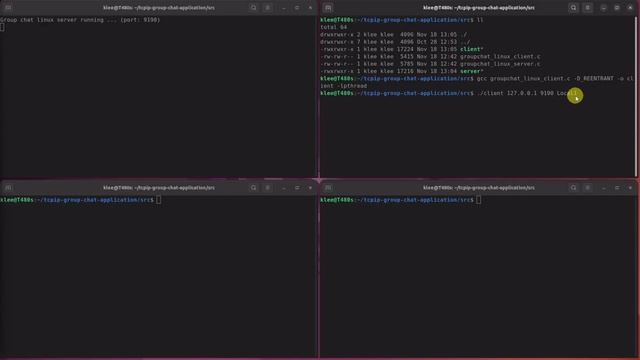This screenshot has height=360, width=640.
Task: Click the prompt in the bottom-left terminal
Action: click(x=77, y=200)
